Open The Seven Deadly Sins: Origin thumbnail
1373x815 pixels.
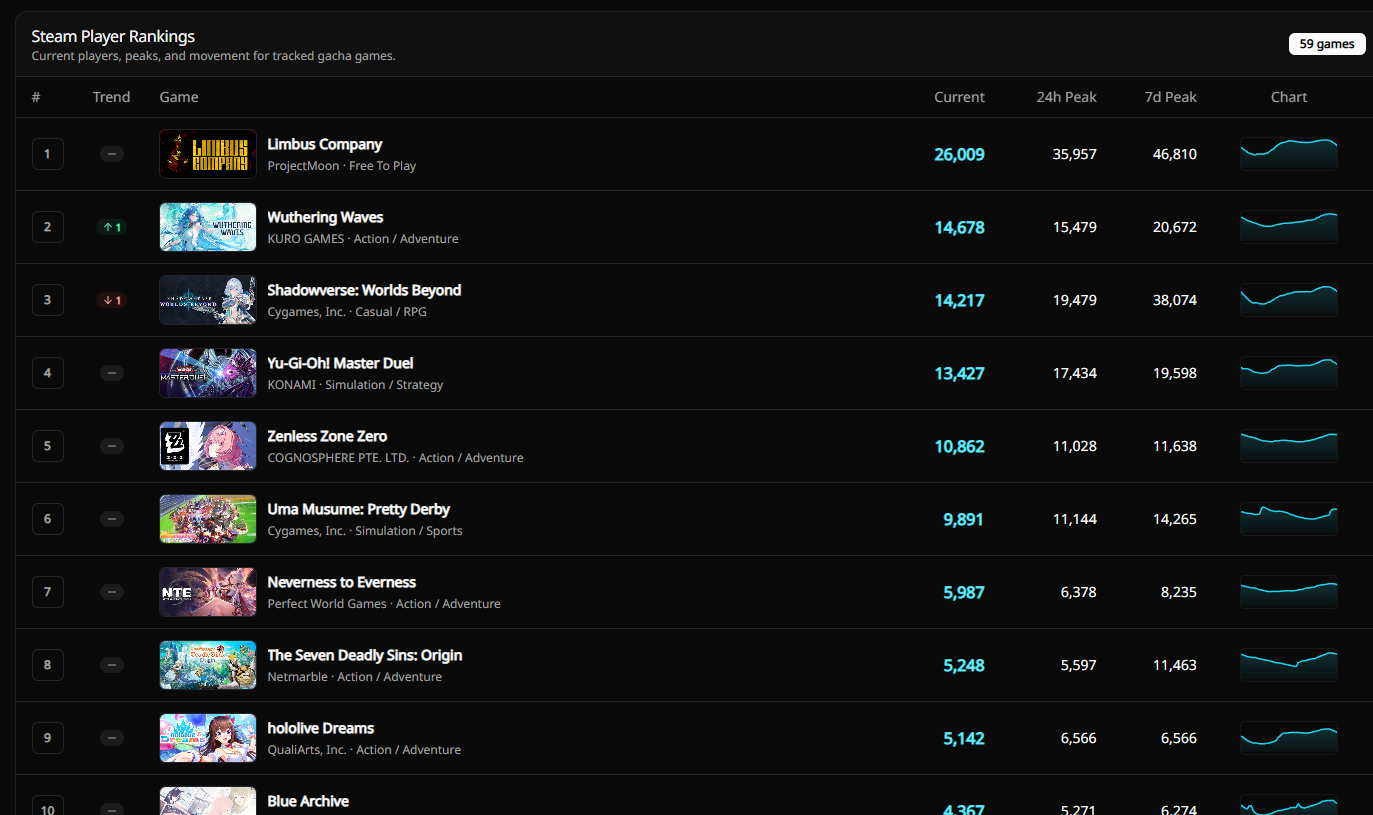tap(208, 665)
